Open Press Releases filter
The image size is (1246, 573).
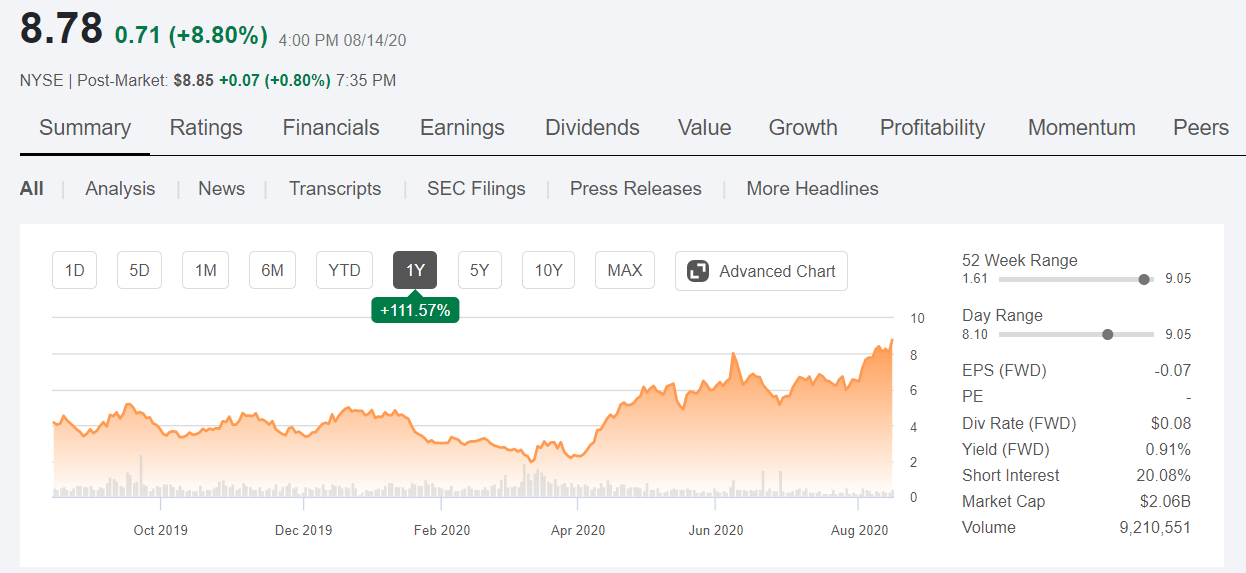pyautogui.click(x=636, y=189)
